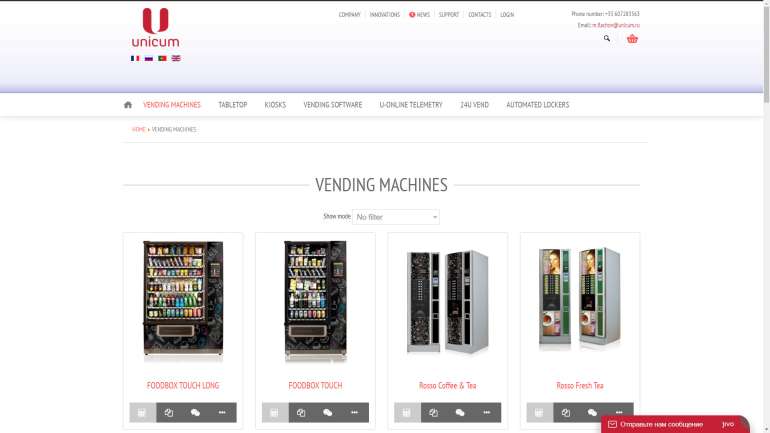This screenshot has height=433, width=770.
Task: Switch language to the French flag
Action: pyautogui.click(x=135, y=58)
